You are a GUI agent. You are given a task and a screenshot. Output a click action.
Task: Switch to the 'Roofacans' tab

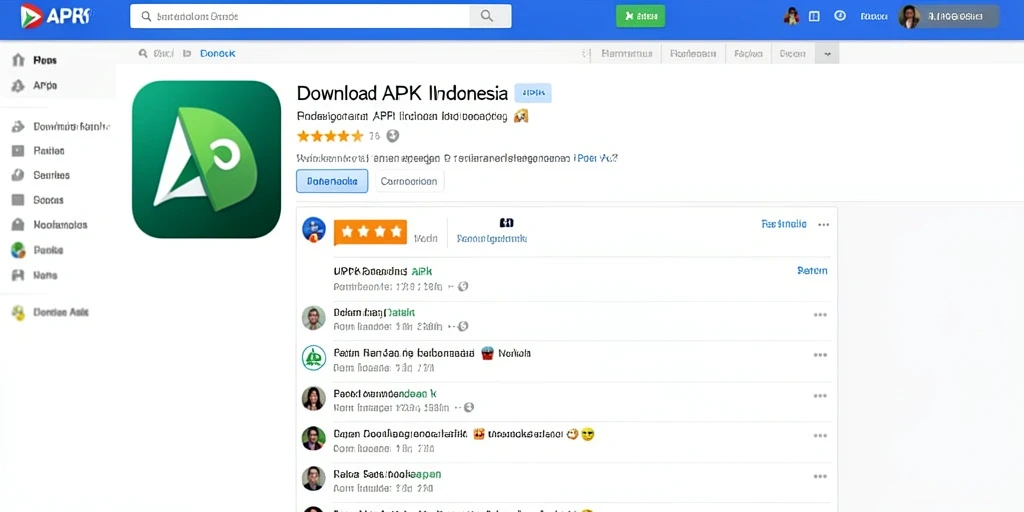click(693, 54)
